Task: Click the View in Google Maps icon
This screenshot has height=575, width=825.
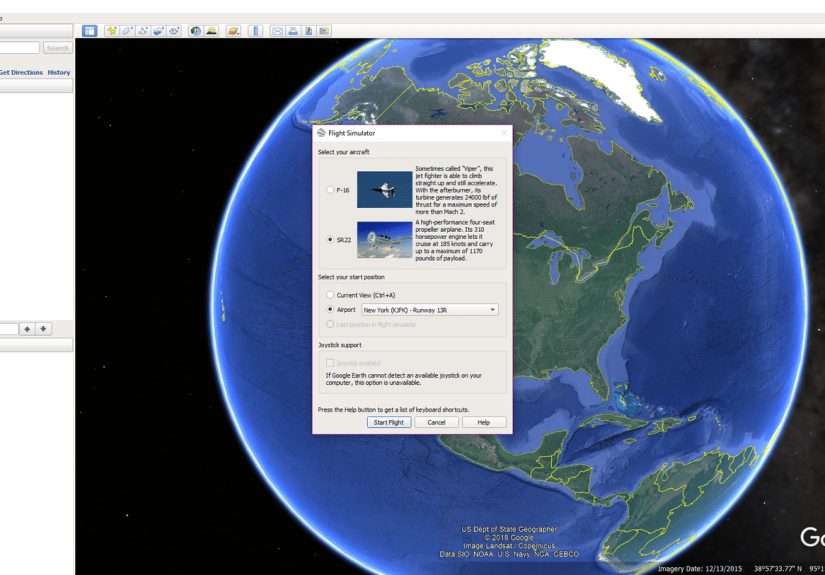Action: click(325, 31)
